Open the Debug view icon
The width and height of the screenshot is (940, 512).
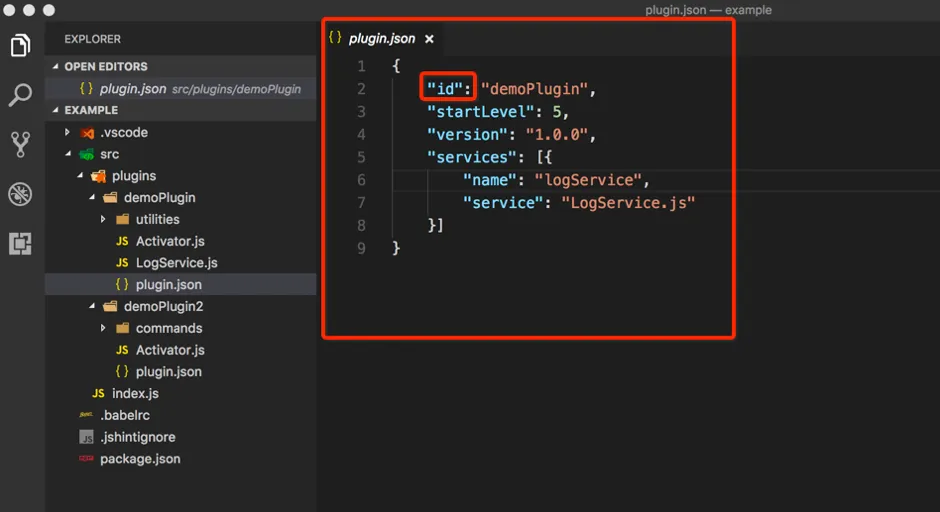20,194
